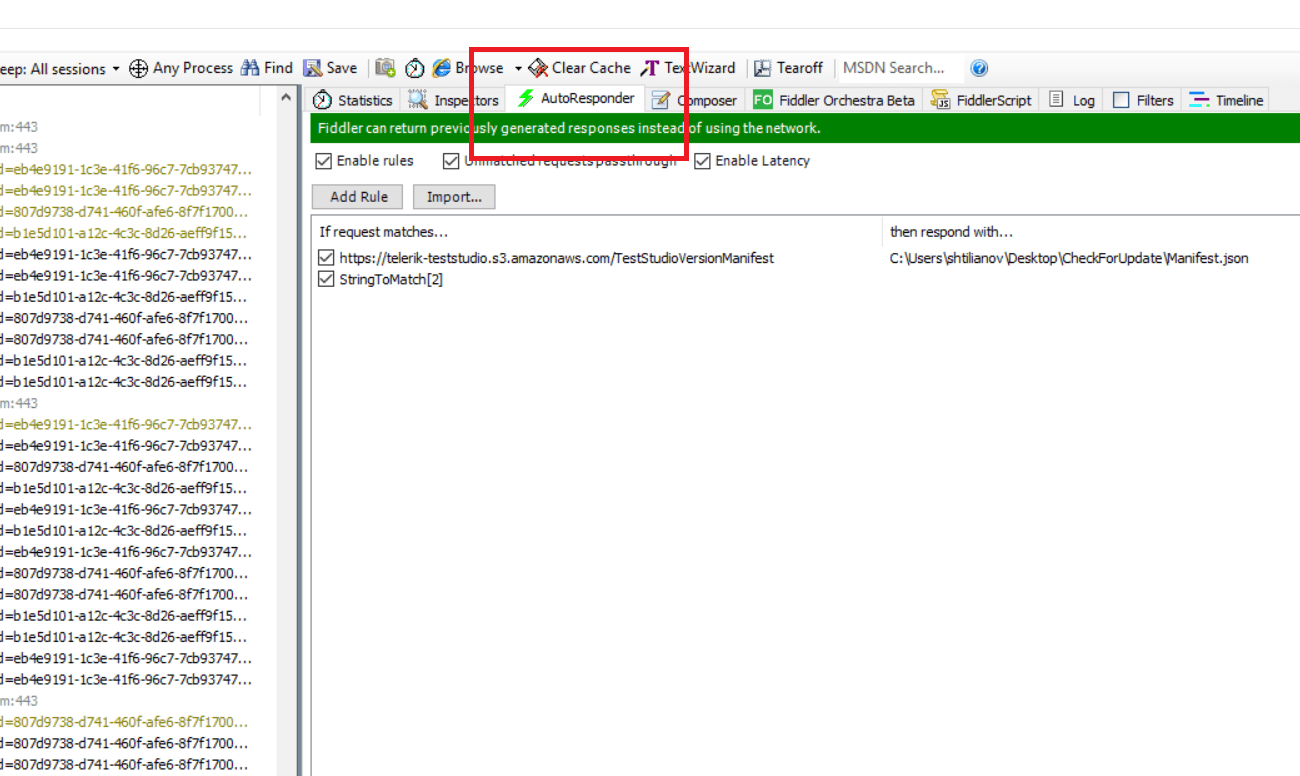The height and width of the screenshot is (776, 1300).
Task: Switch to the FiddlerScript tab
Action: pos(981,100)
